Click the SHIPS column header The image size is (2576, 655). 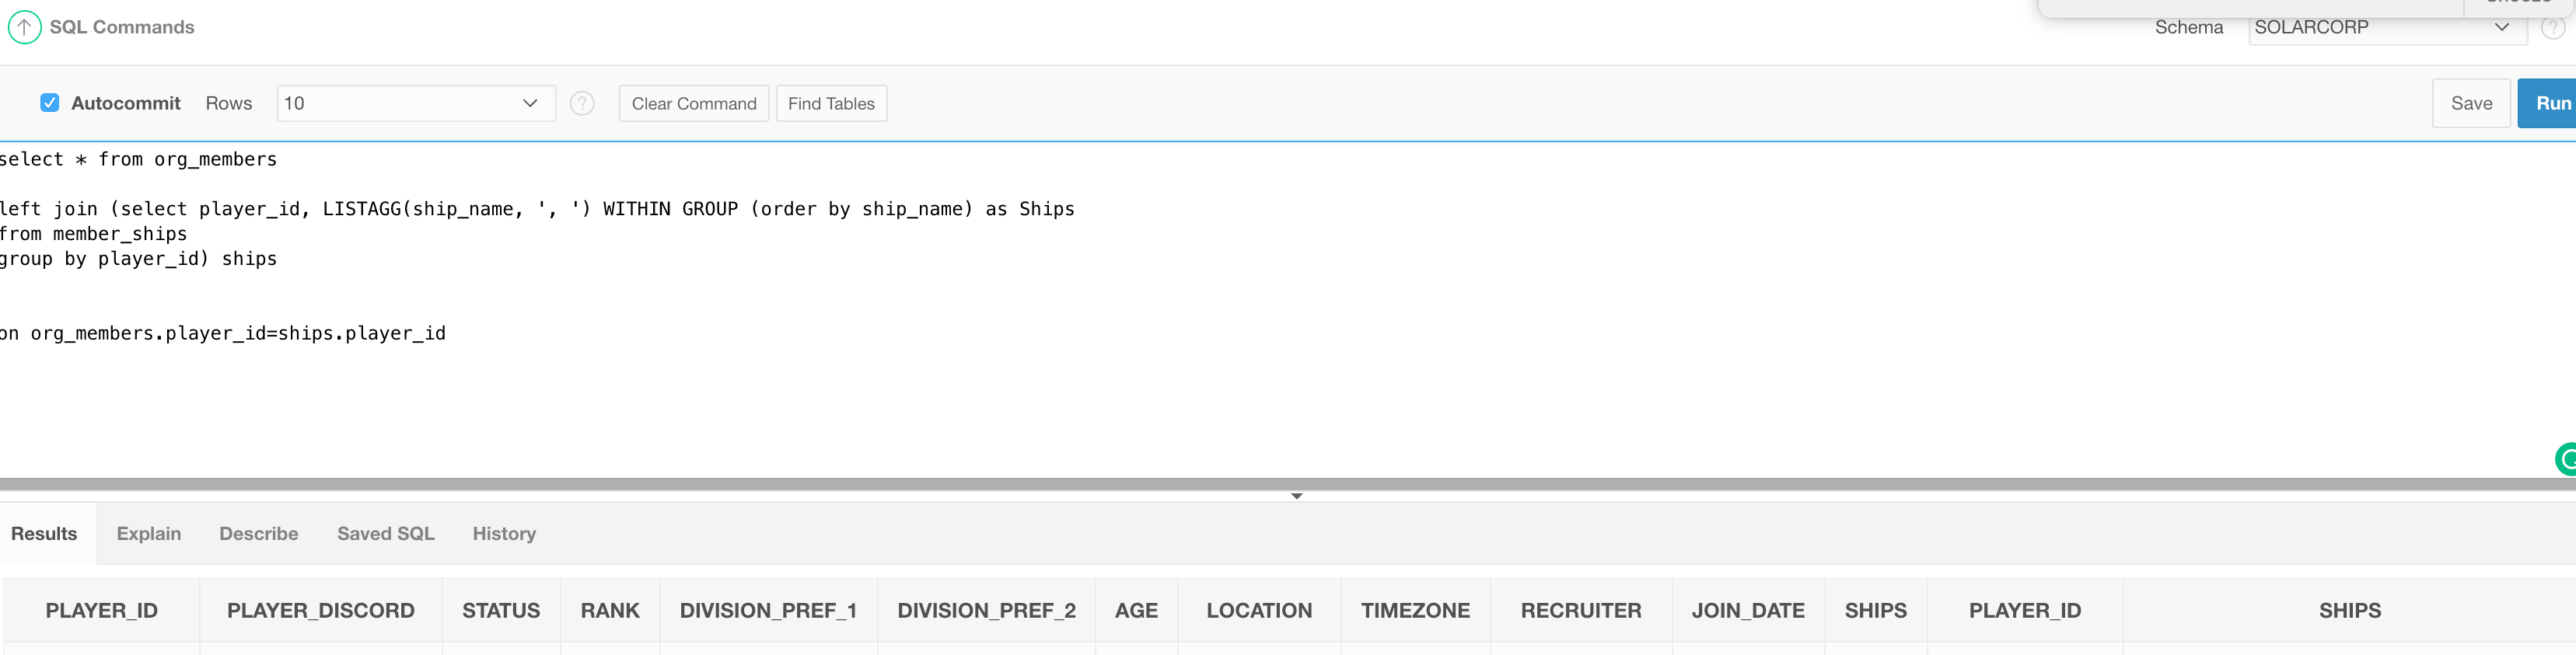click(1876, 610)
